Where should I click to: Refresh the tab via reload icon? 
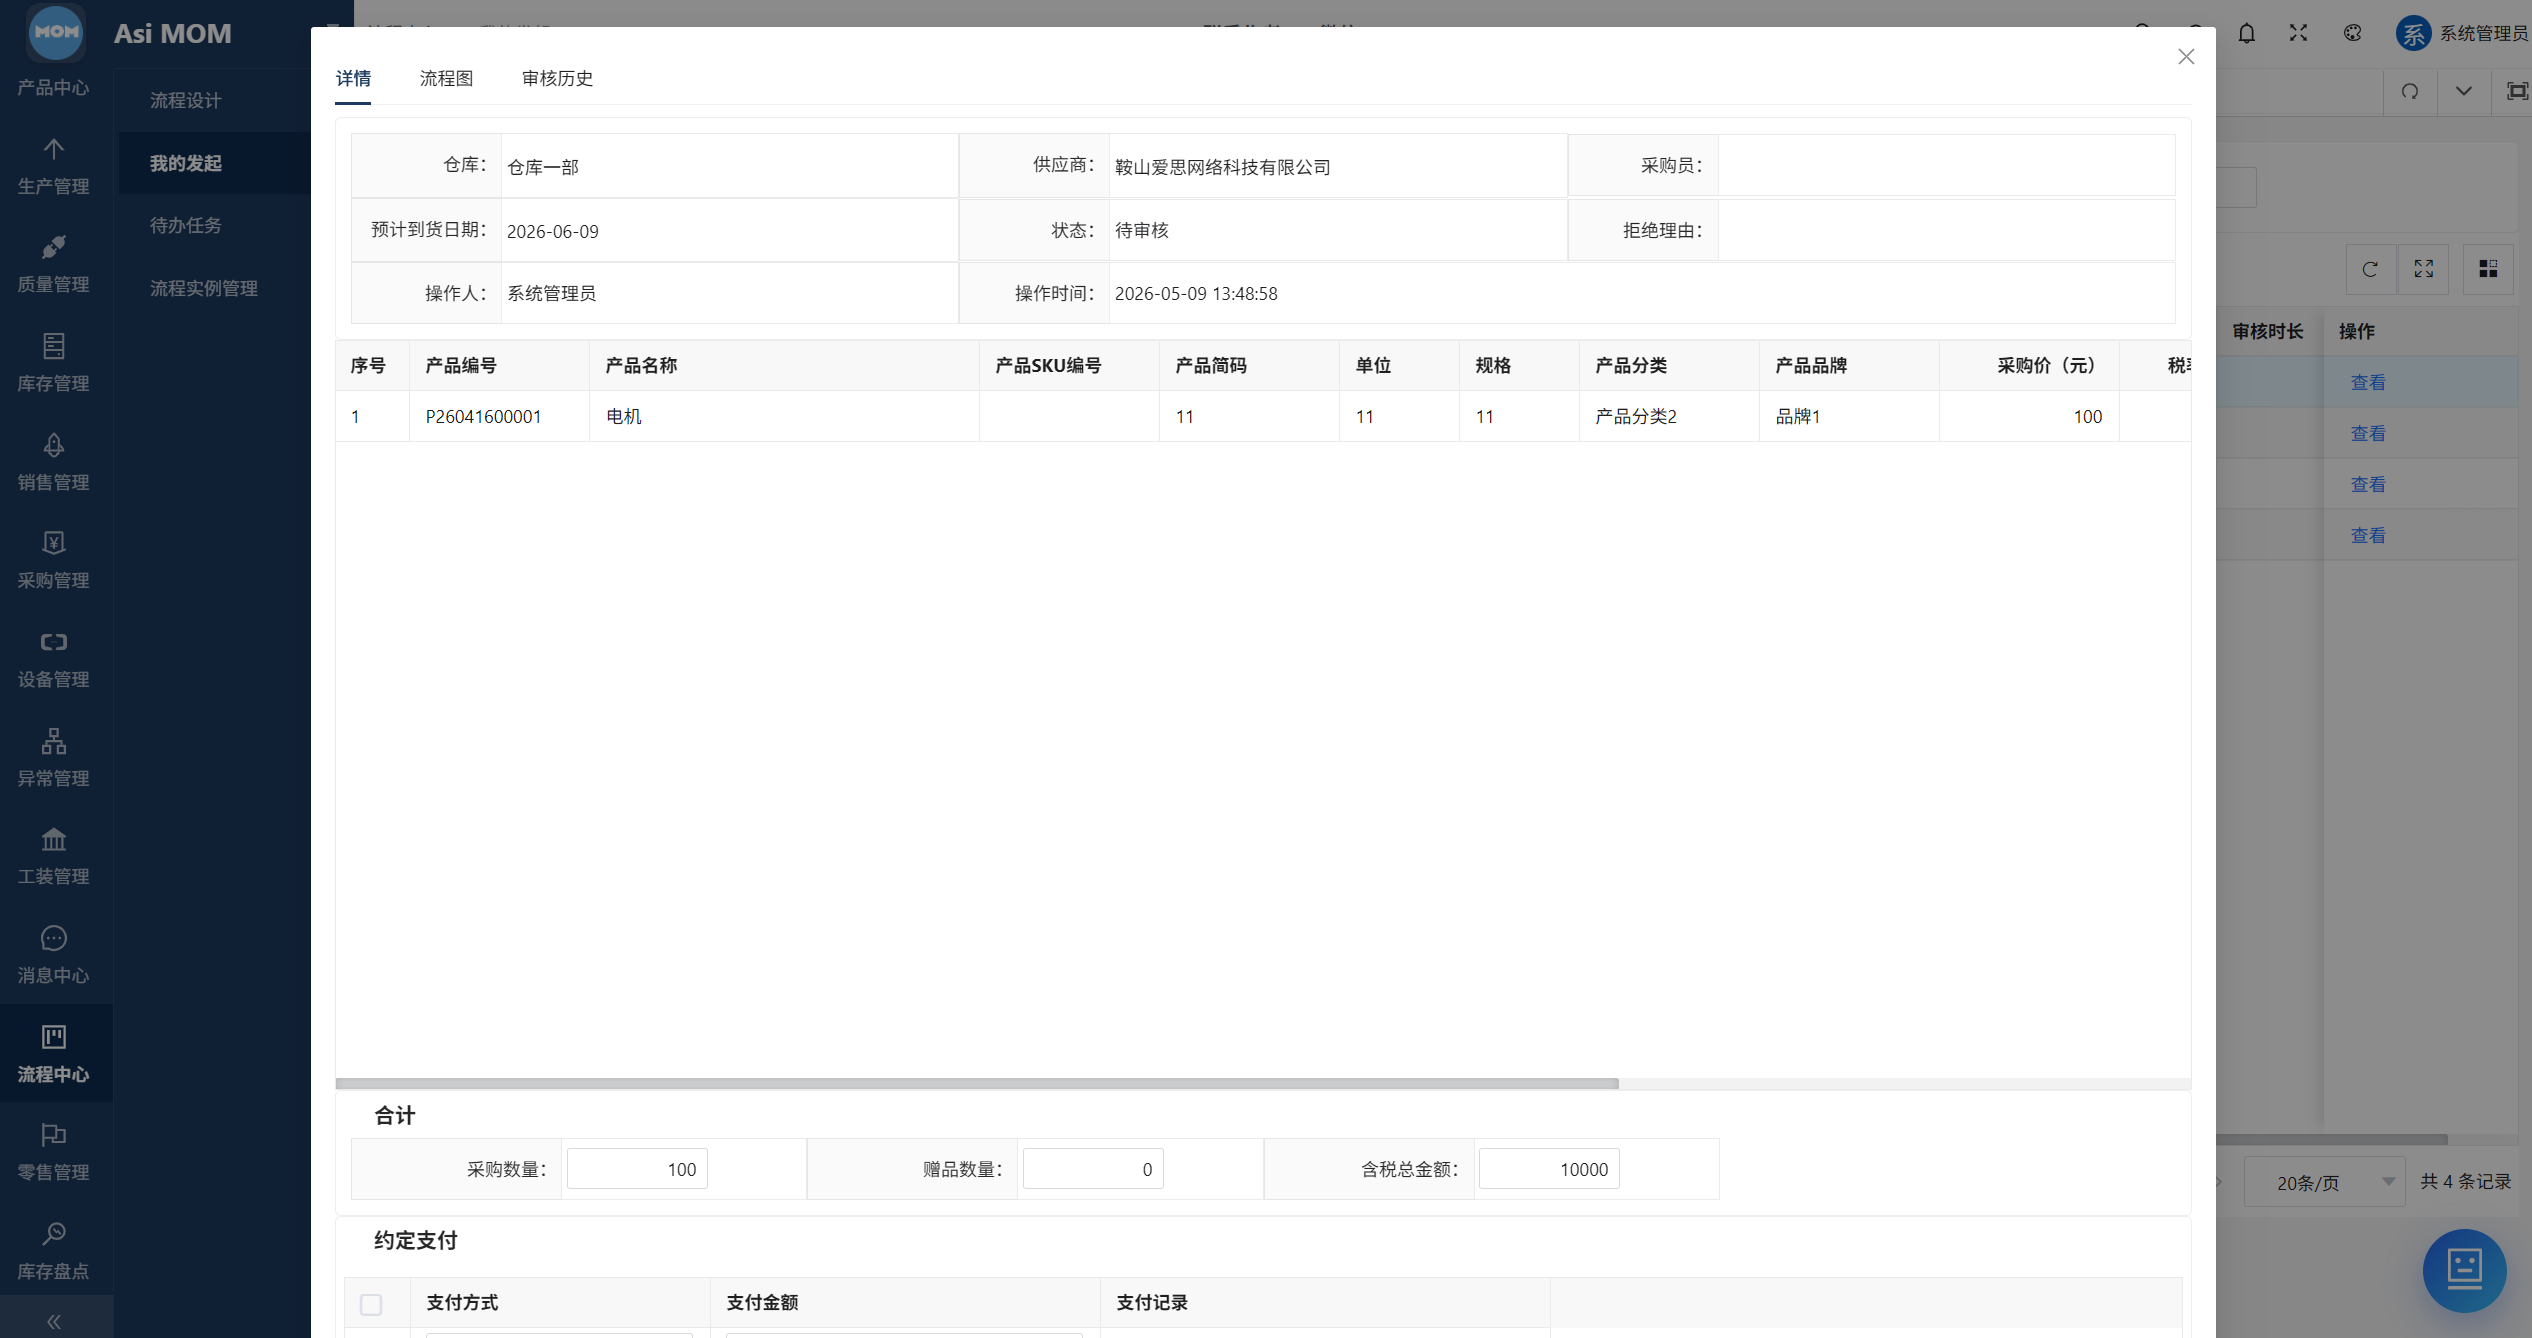2410,92
